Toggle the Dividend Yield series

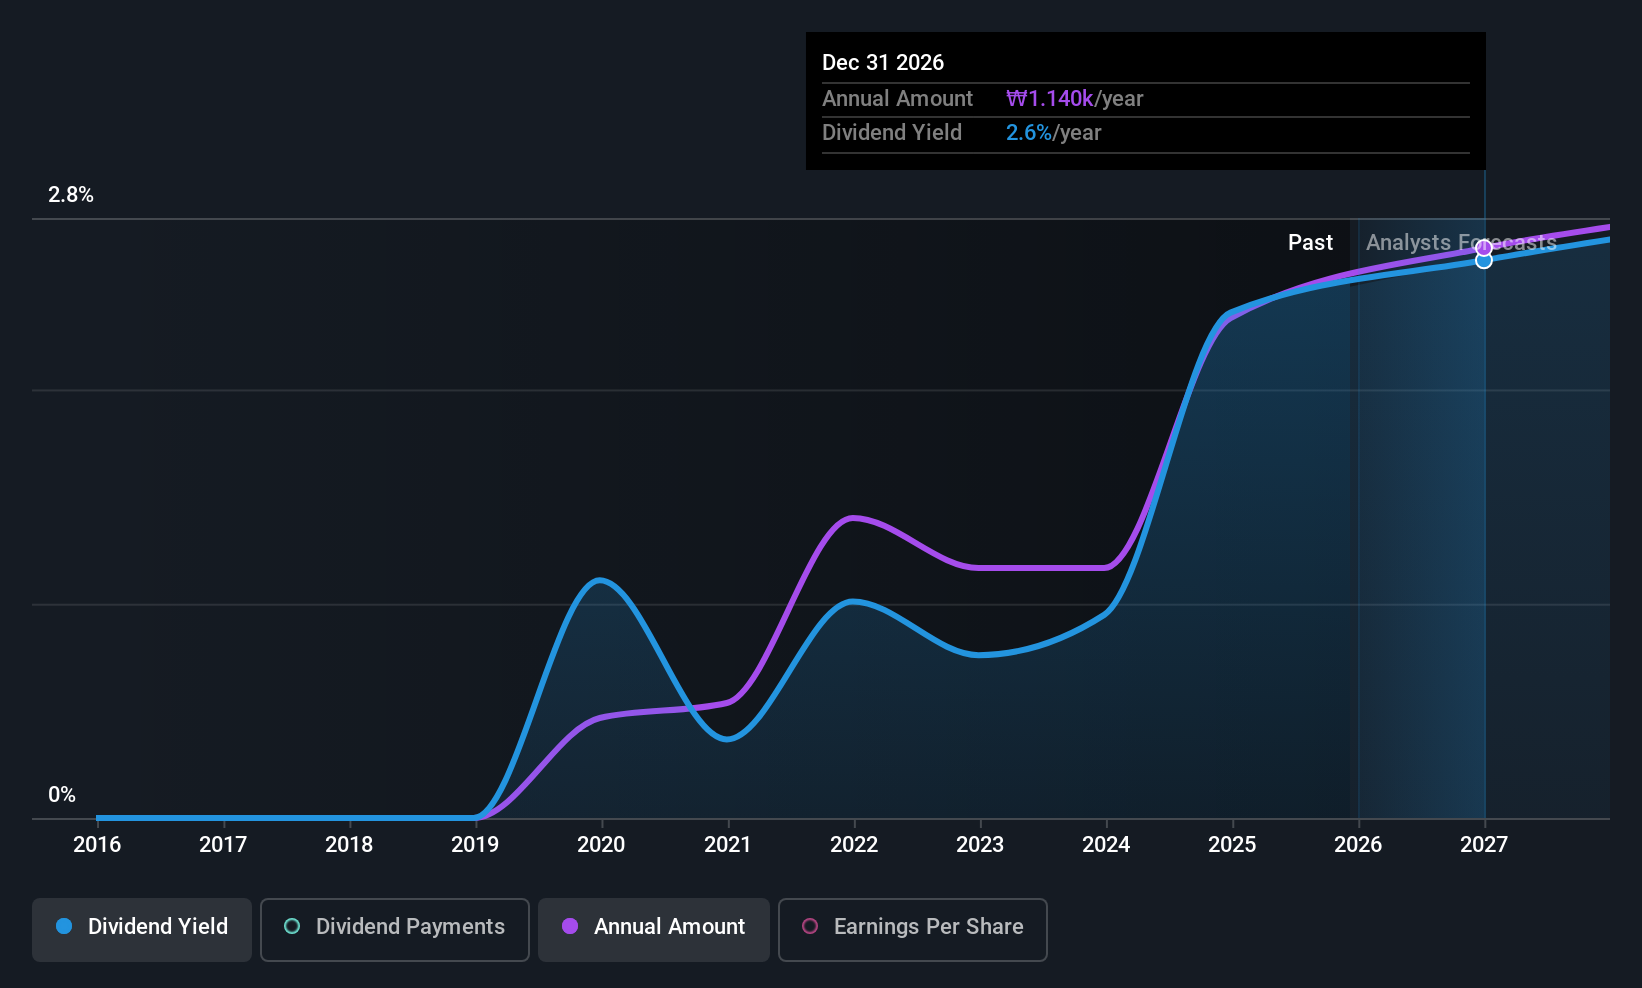pyautogui.click(x=142, y=928)
